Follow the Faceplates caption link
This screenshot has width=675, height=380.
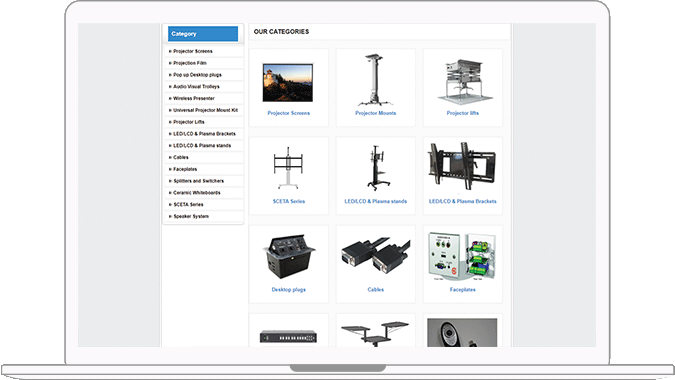click(x=462, y=290)
